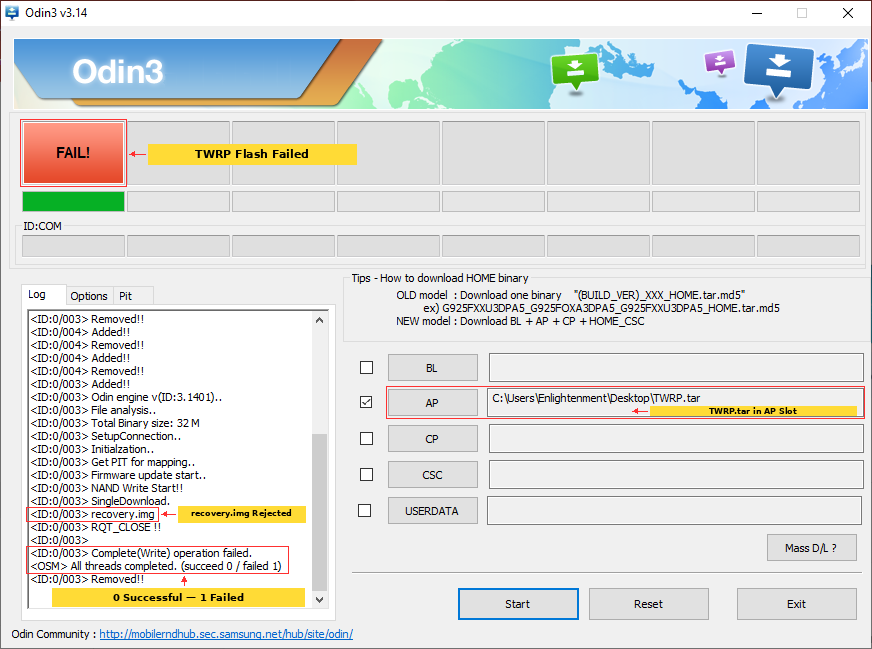Click the log scrollbar thumb
The image size is (872, 649).
coord(319,512)
